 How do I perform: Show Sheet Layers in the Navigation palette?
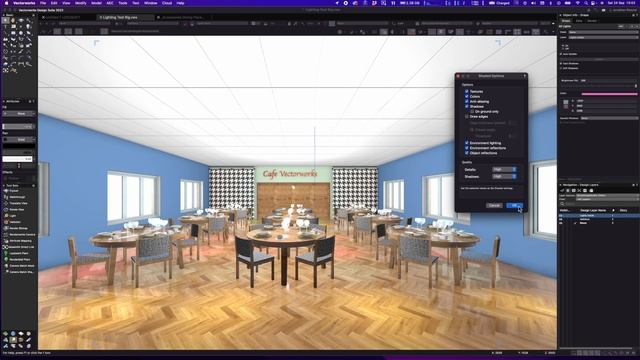(x=573, y=190)
